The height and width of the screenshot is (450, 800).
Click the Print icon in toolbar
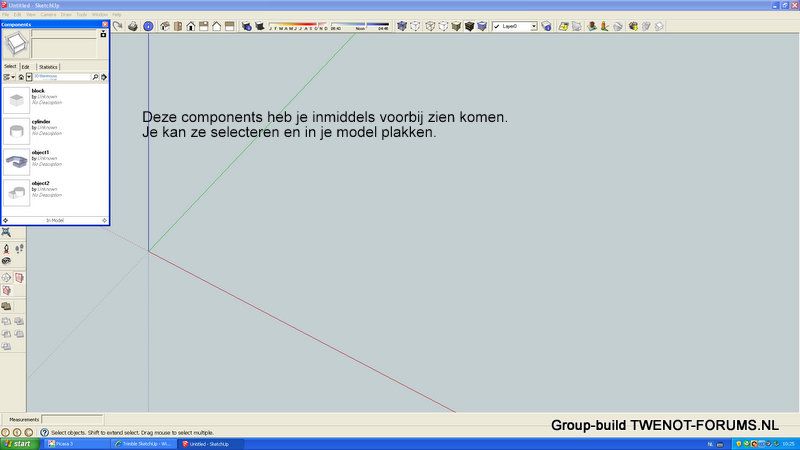coord(133,26)
